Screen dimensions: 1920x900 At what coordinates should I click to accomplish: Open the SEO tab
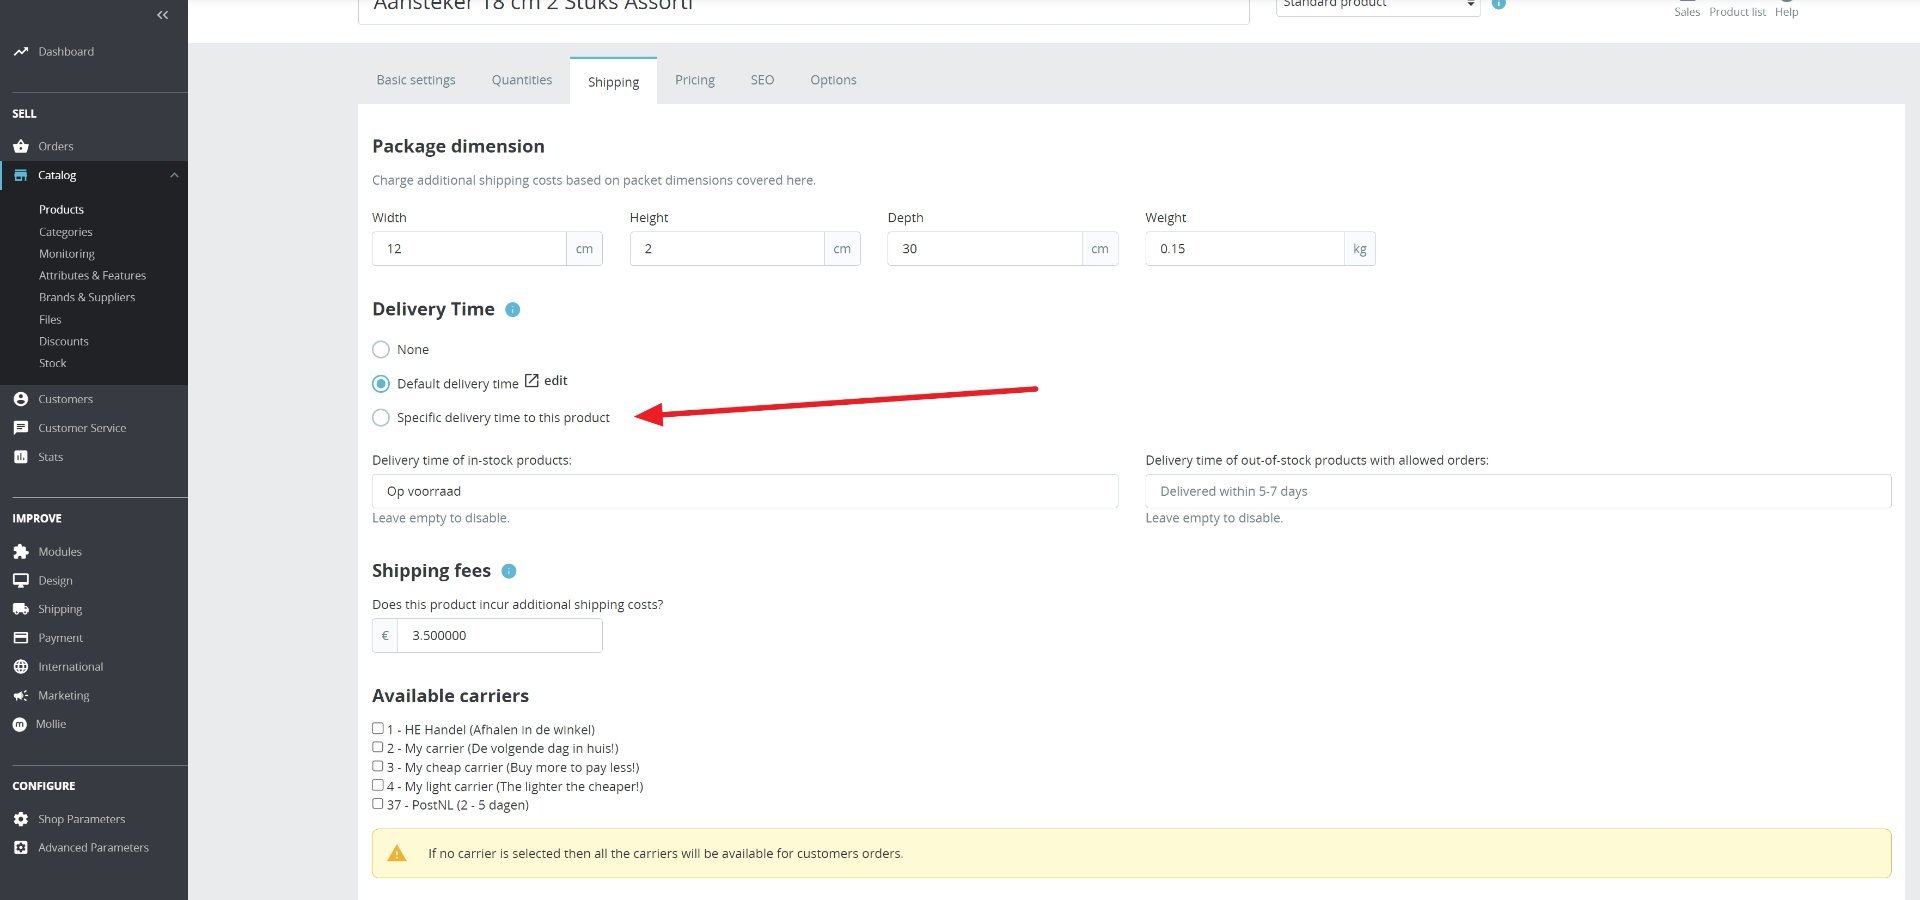pos(762,80)
